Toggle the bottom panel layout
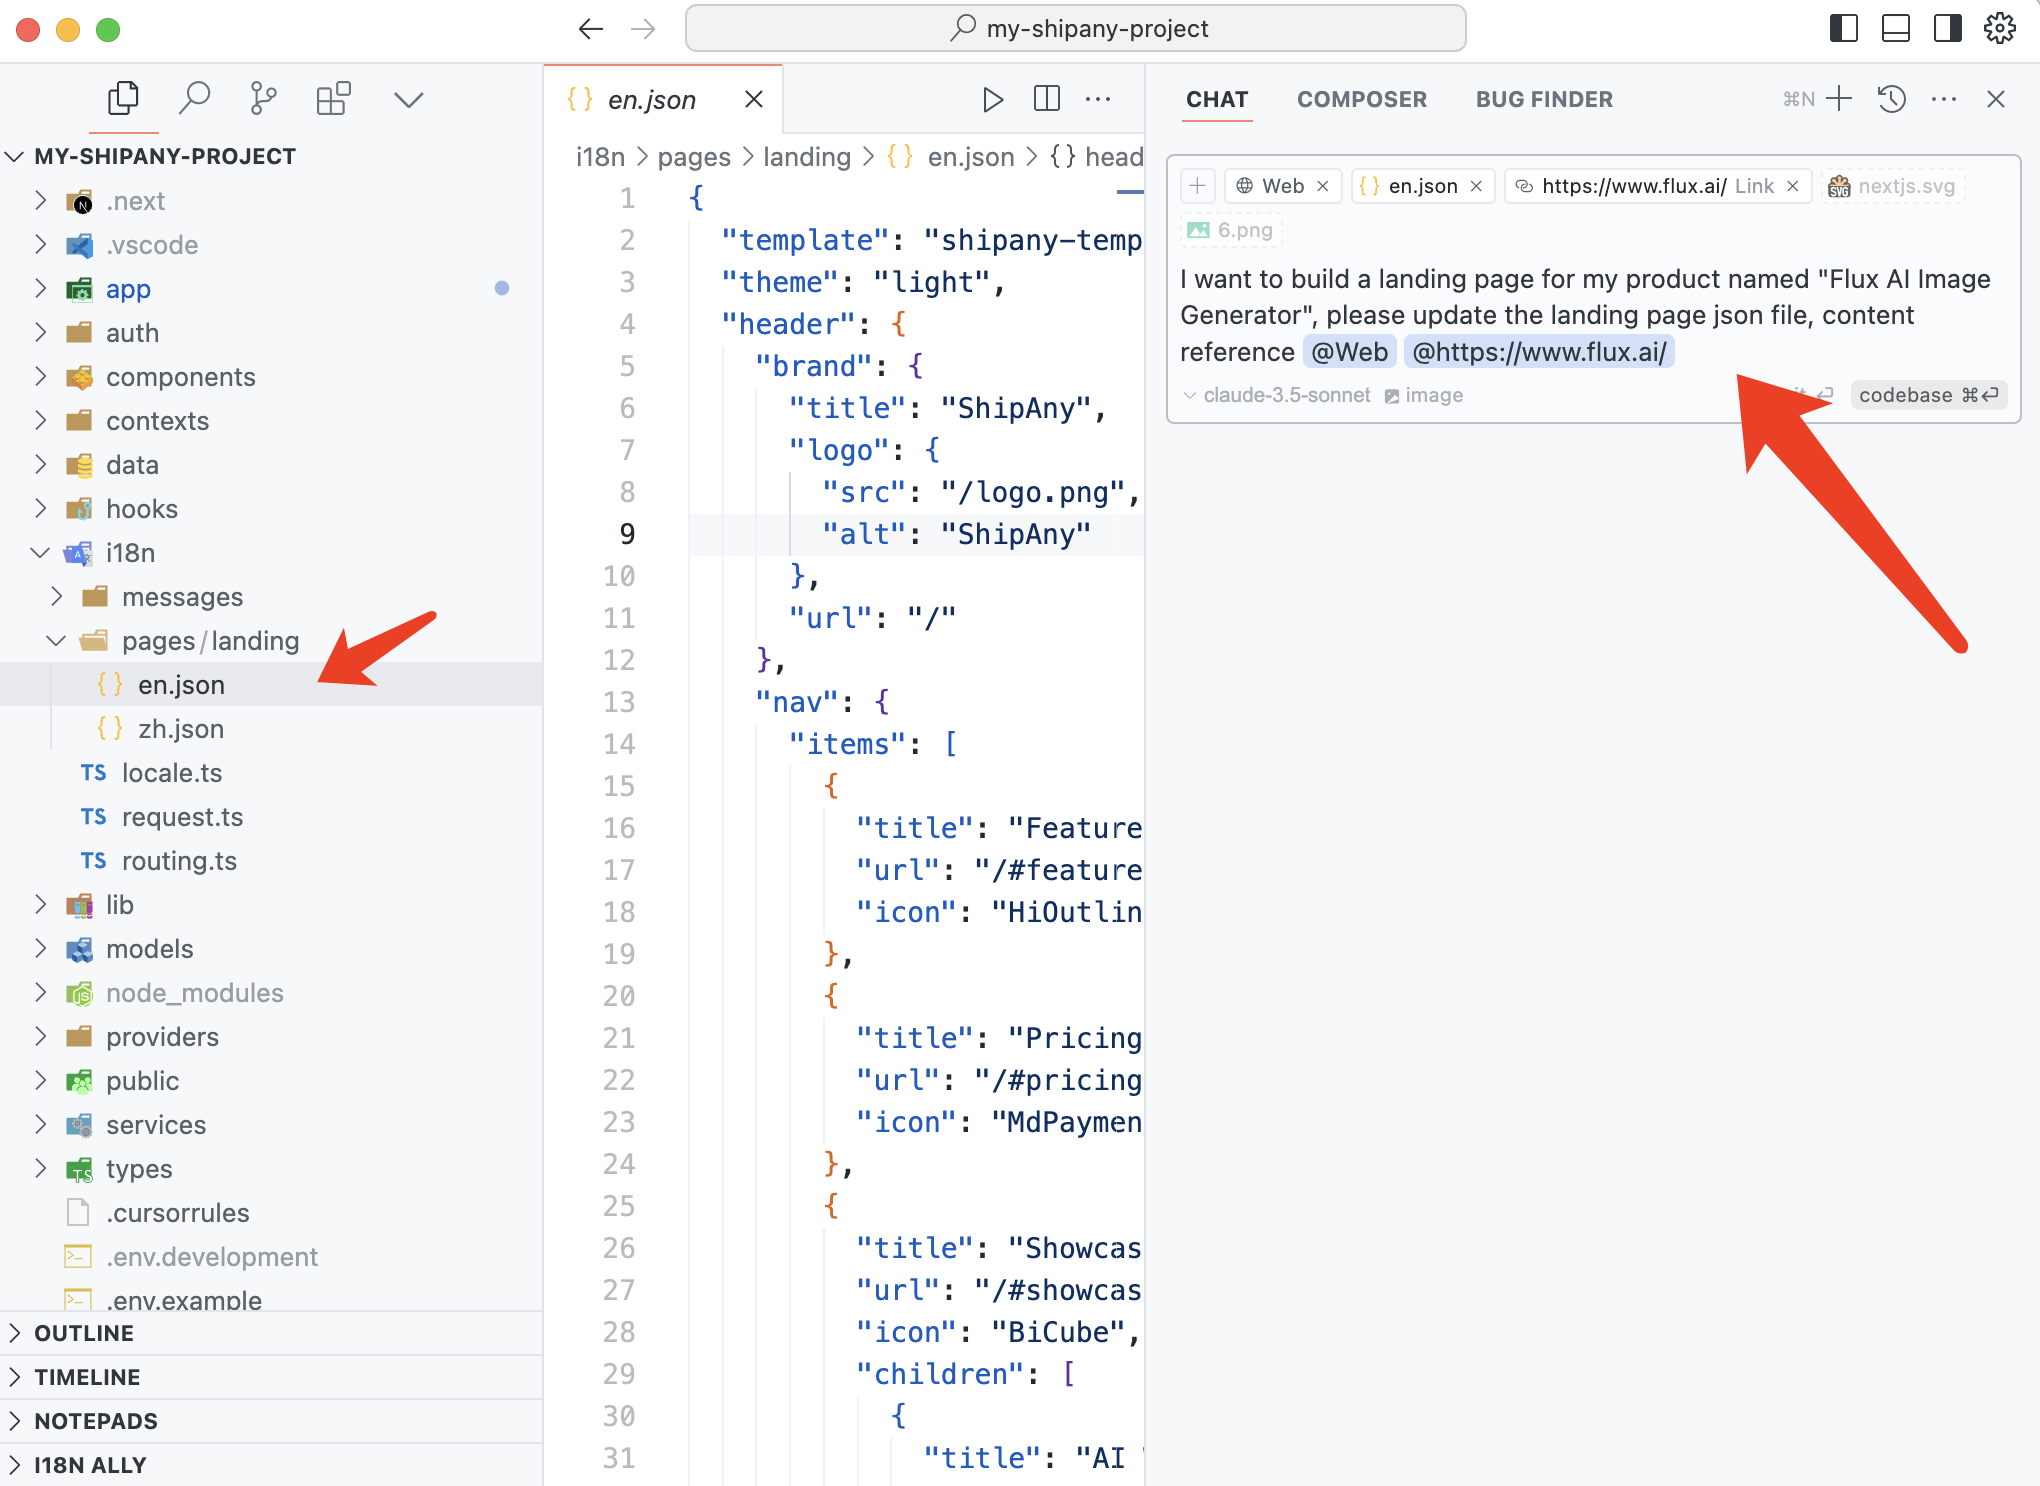The width and height of the screenshot is (2040, 1486). coord(1895,28)
